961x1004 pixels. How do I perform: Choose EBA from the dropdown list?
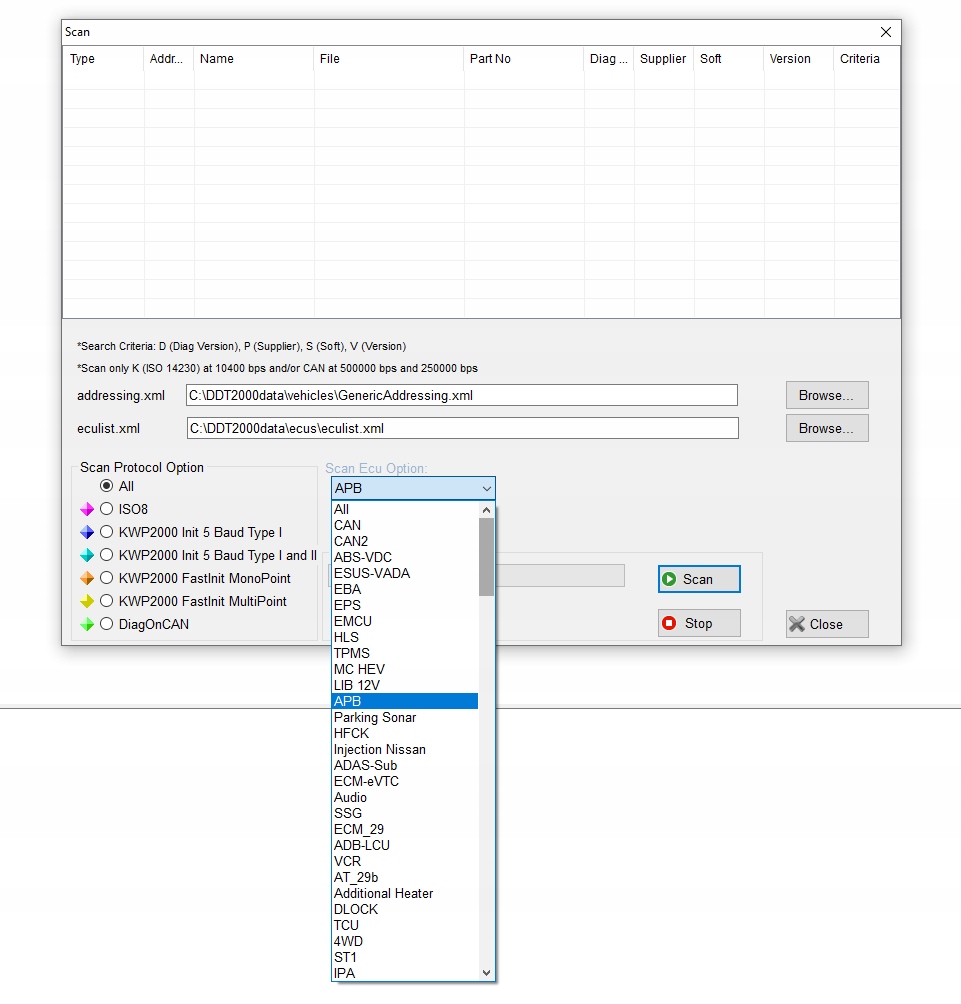405,590
